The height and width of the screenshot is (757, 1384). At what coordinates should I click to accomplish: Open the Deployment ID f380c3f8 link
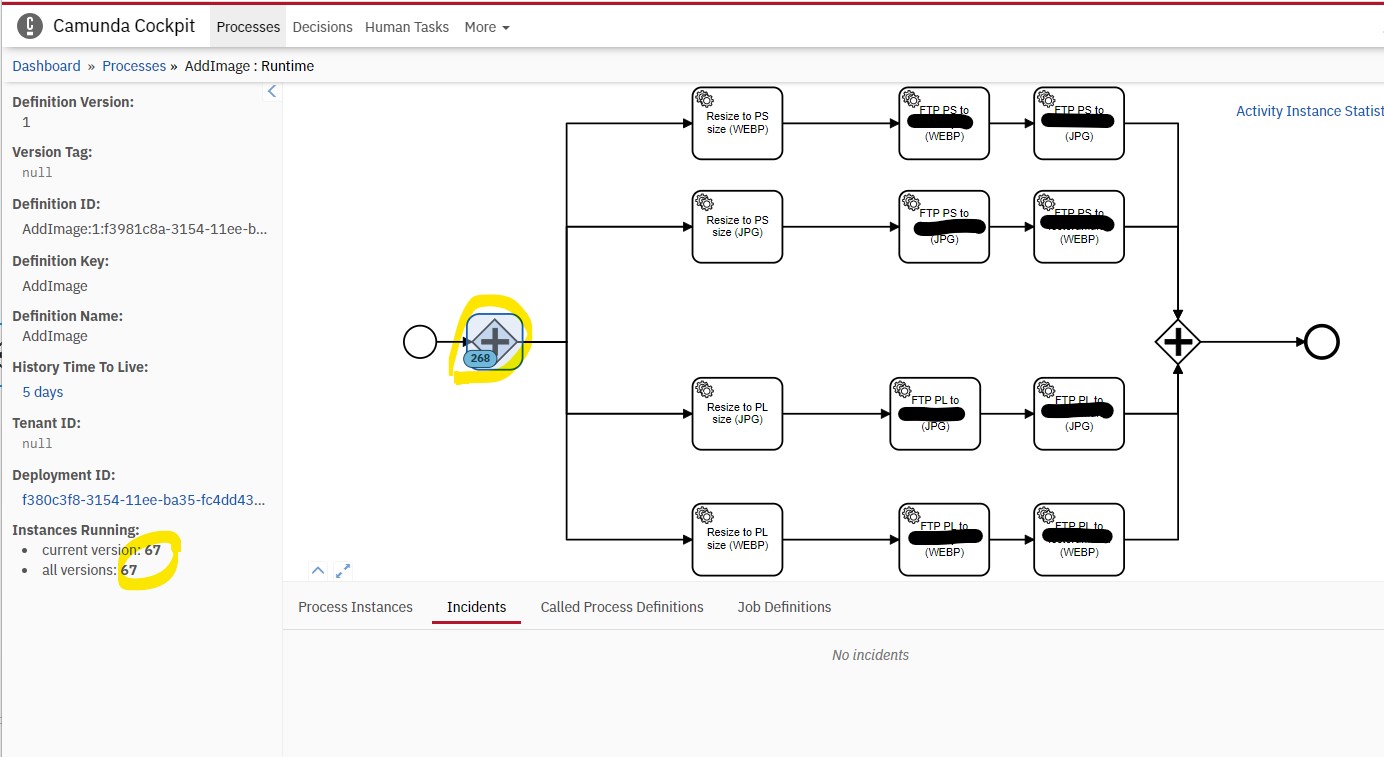click(x=144, y=500)
